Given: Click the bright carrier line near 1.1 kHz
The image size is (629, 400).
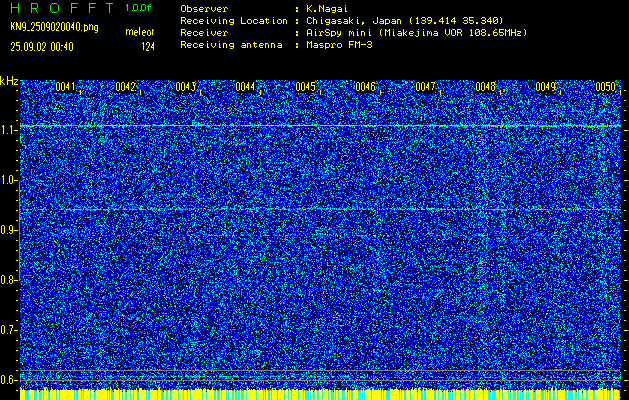Looking at the screenshot, I should click(x=320, y=126).
